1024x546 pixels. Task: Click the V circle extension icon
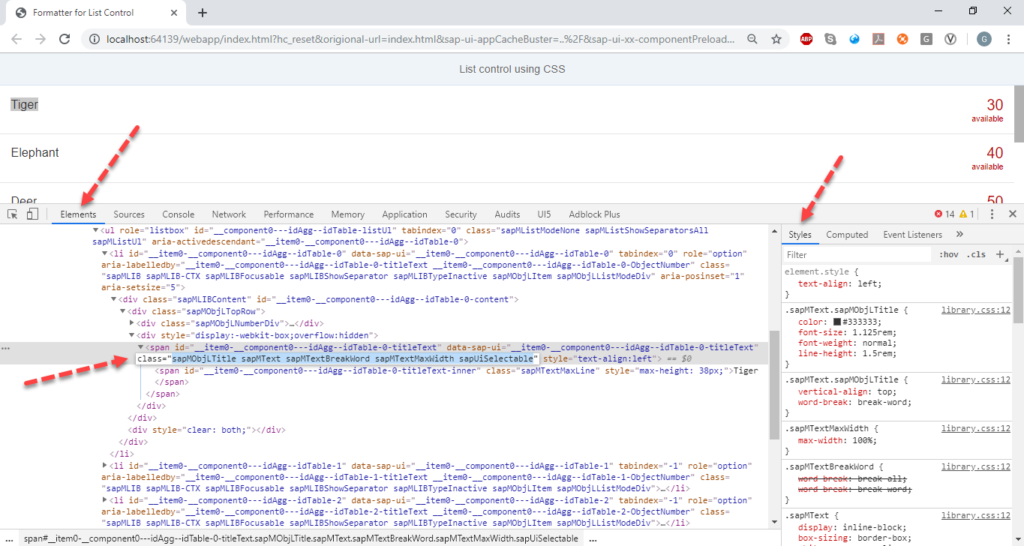(950, 39)
